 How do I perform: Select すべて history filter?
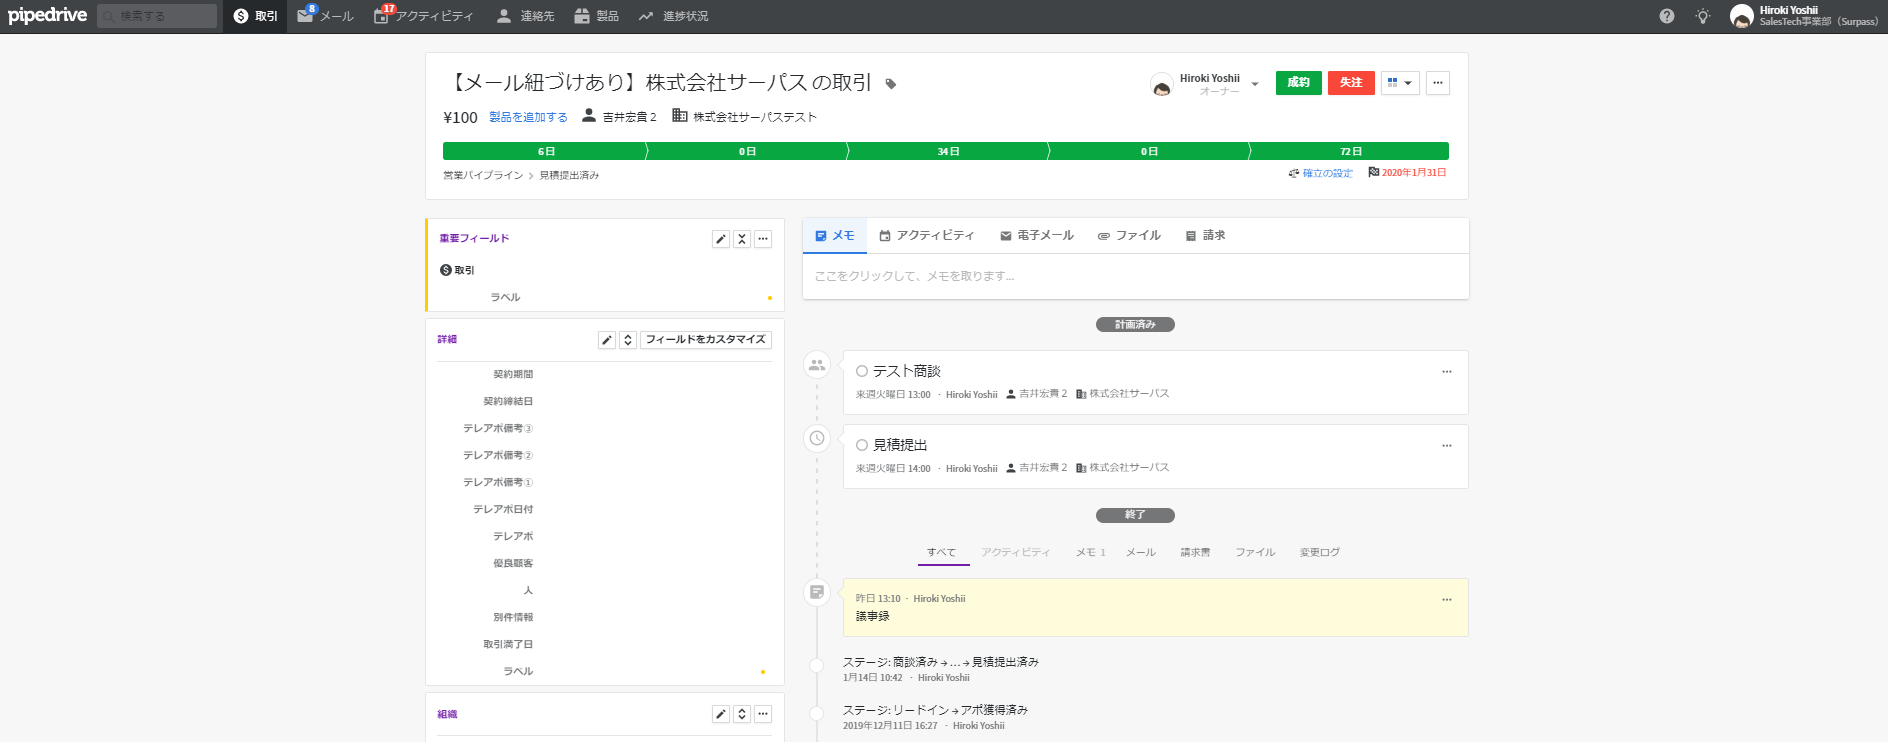[x=941, y=552]
